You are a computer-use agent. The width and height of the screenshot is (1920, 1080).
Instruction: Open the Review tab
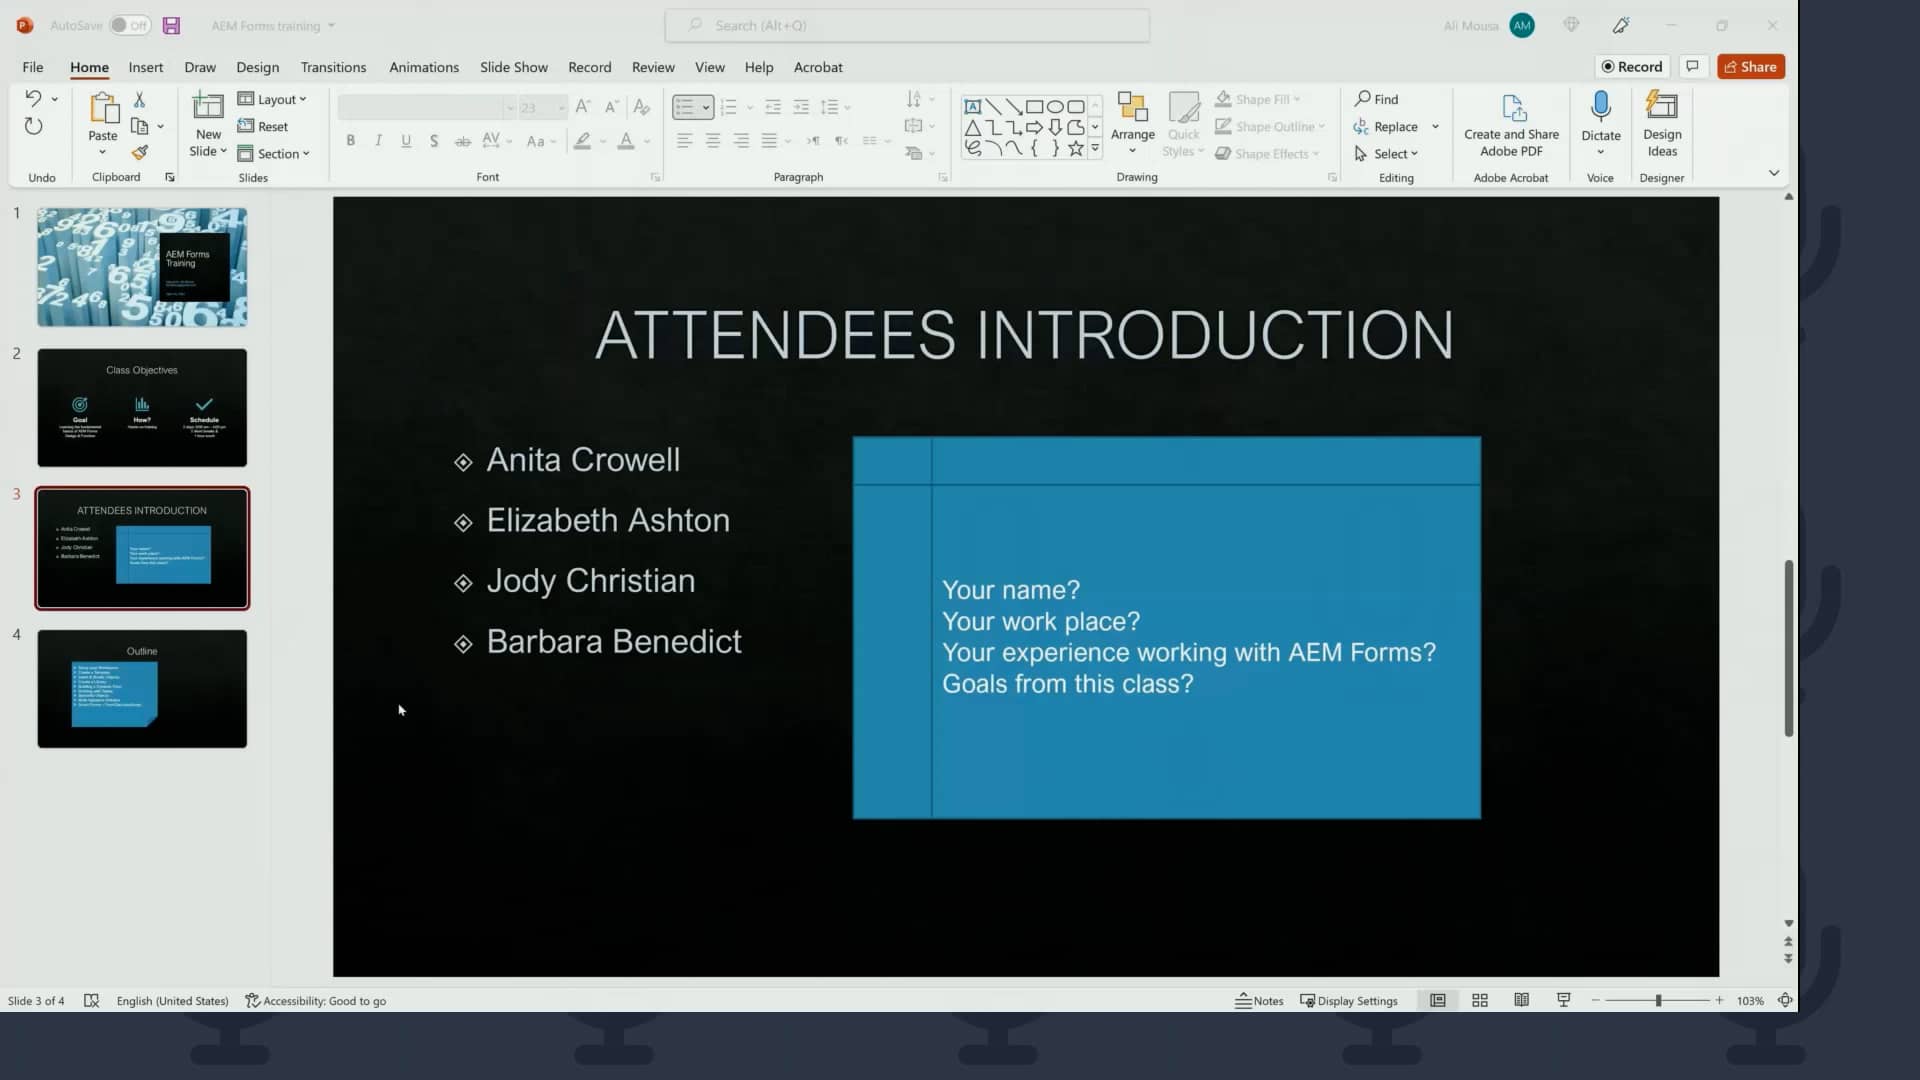tap(652, 67)
